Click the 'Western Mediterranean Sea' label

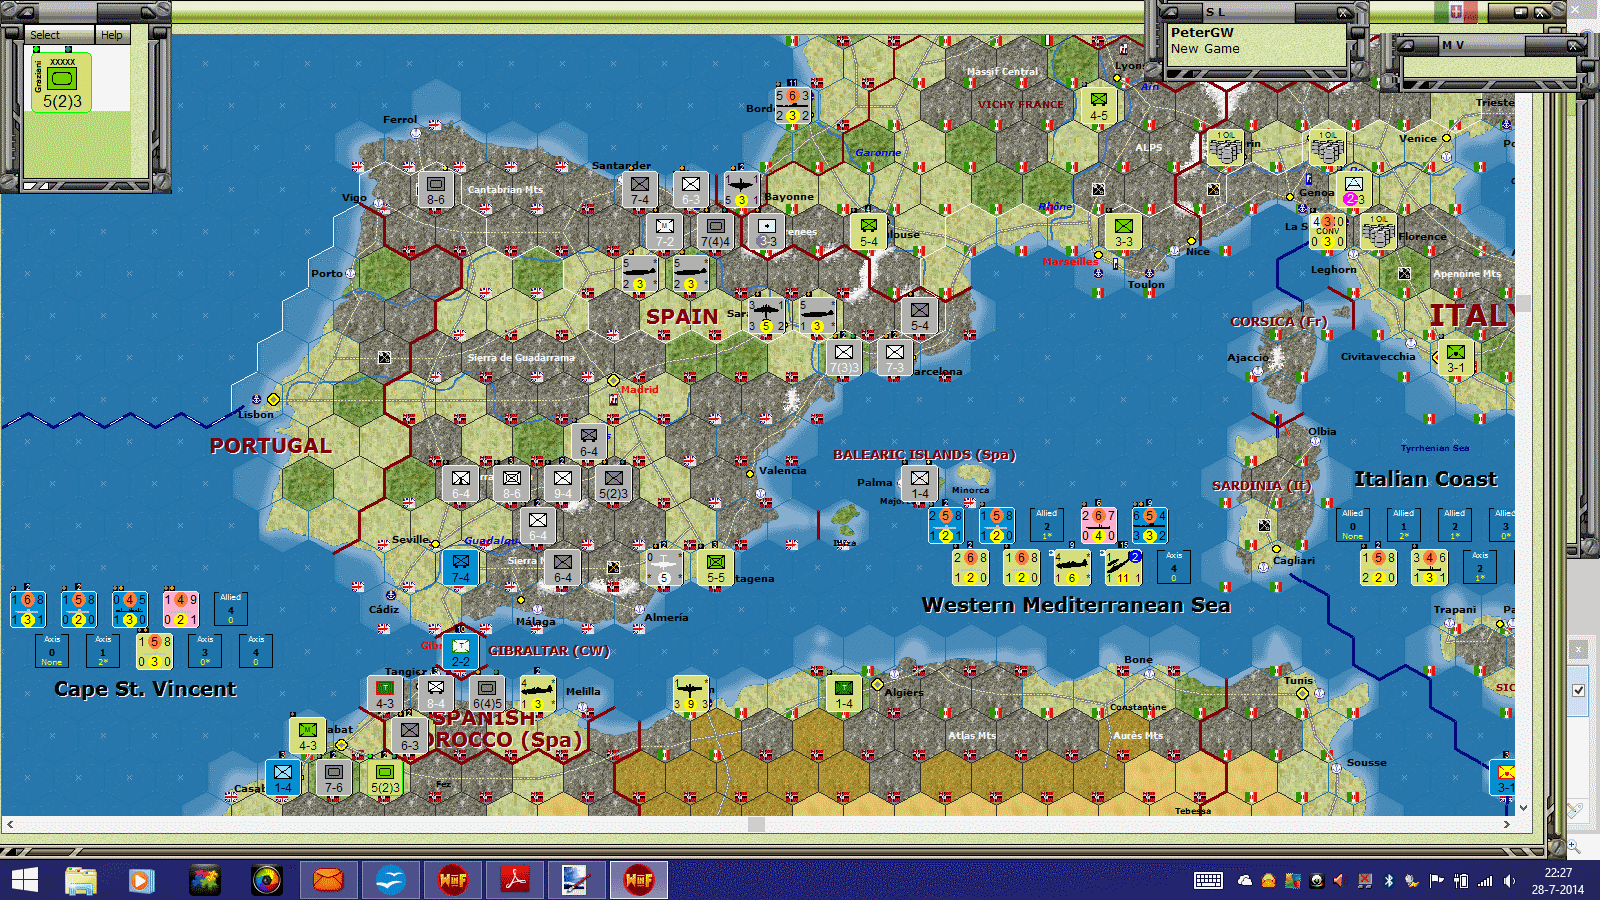tap(1076, 605)
